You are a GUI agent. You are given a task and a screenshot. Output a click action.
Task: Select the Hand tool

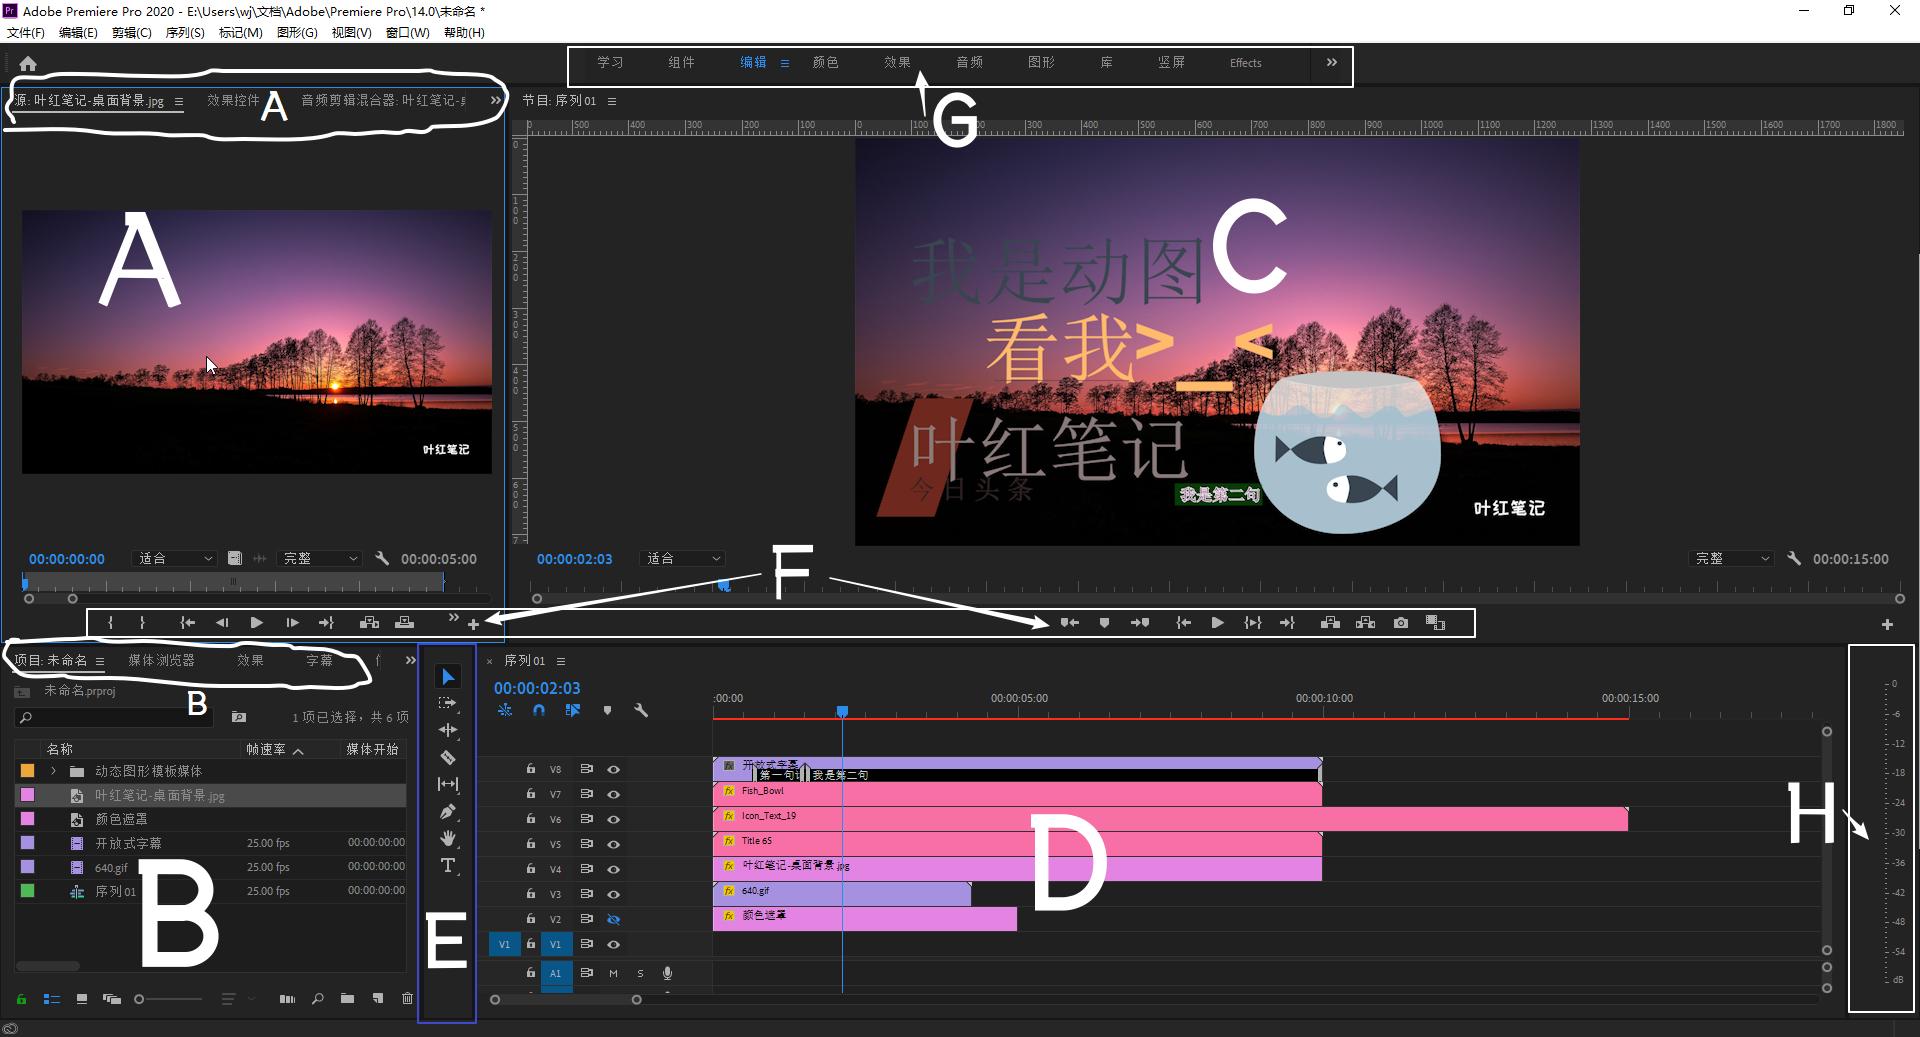point(448,839)
